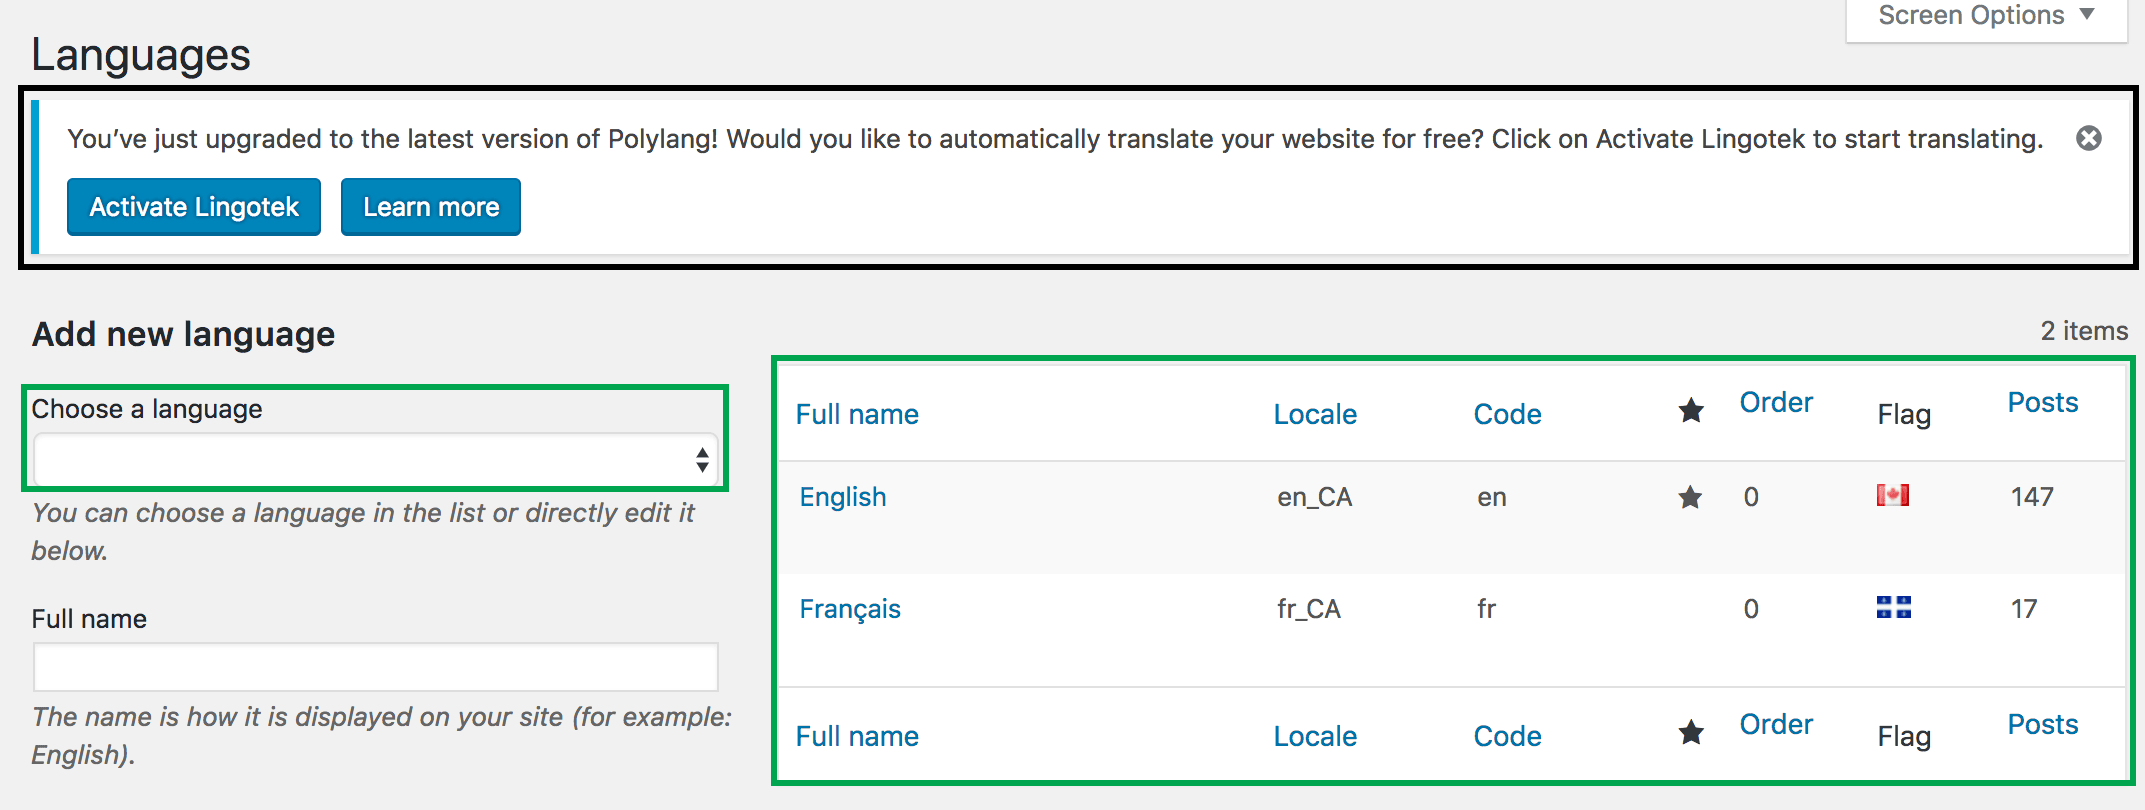Open the English language row link
This screenshot has height=810, width=2145.
[x=843, y=497]
